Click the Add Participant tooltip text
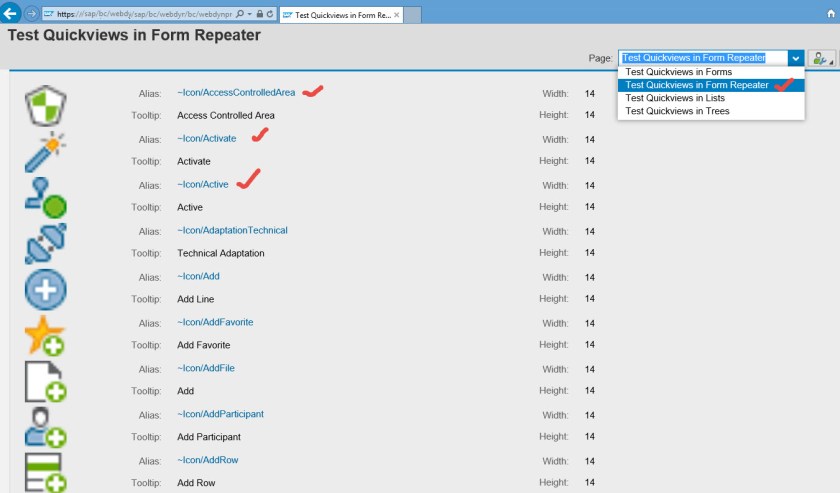840x493 pixels. [x=209, y=437]
